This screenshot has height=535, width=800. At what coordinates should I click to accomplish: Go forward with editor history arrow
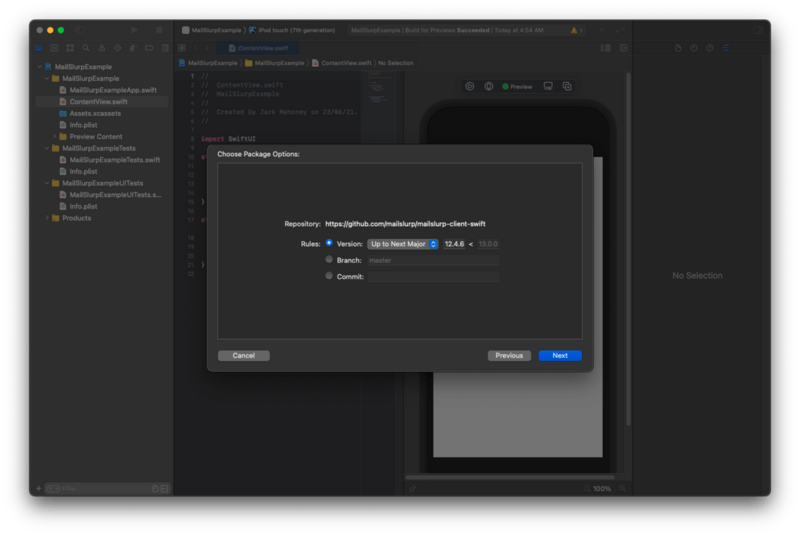[x=207, y=48]
